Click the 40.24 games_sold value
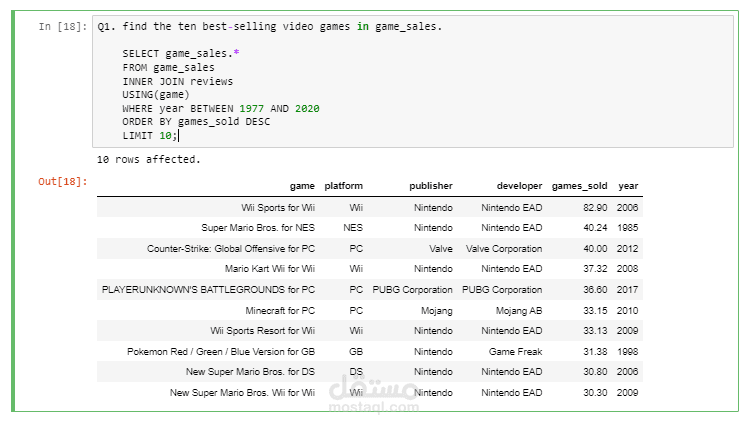The width and height of the screenshot is (749, 423). (x=595, y=228)
